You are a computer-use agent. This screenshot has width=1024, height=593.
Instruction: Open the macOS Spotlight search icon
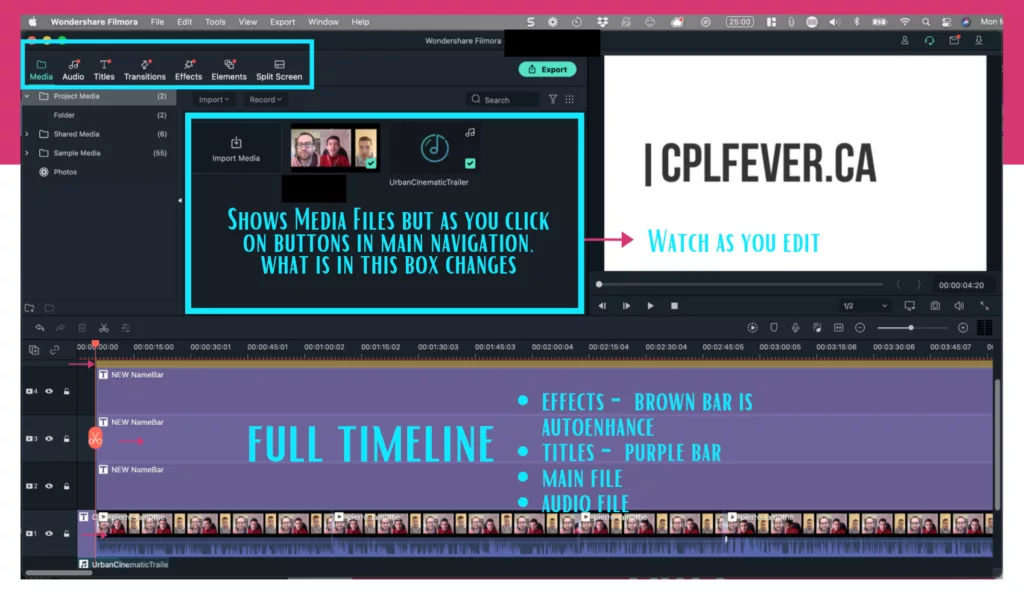tap(926, 22)
